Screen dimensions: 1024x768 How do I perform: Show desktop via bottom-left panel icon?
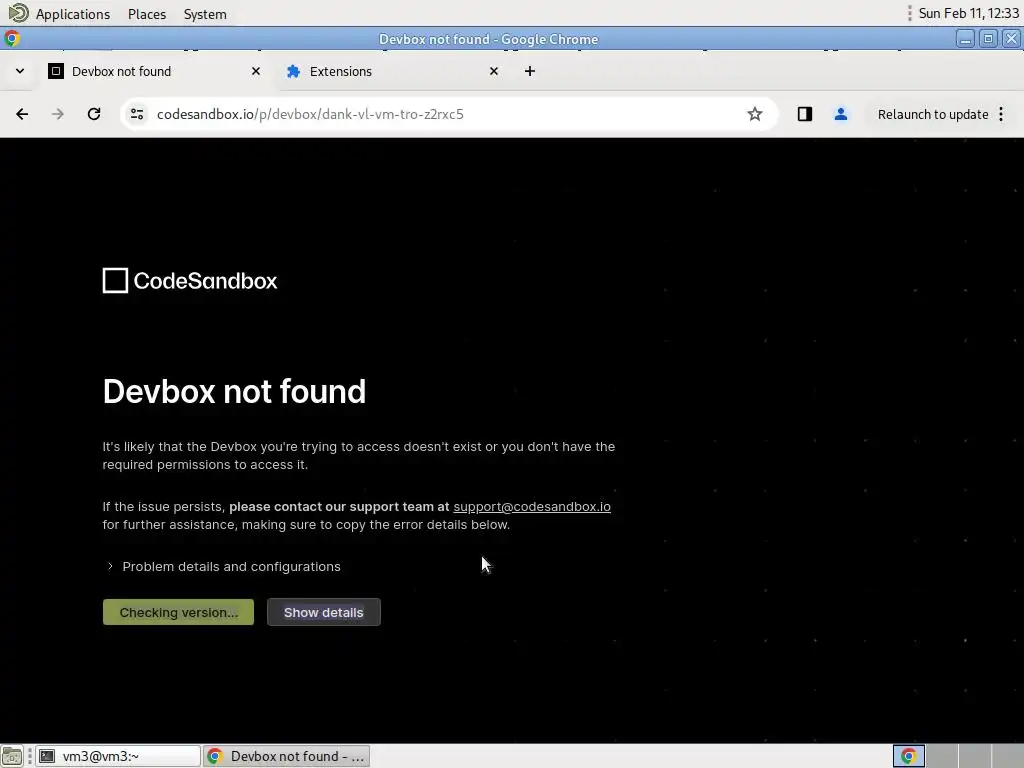coord(12,756)
